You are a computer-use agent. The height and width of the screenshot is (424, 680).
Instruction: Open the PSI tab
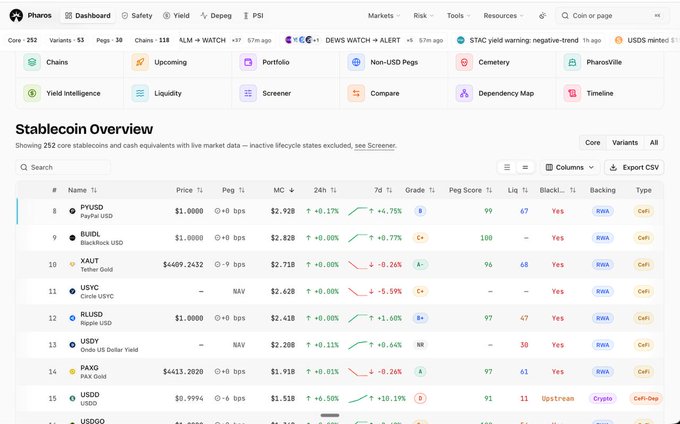pyautogui.click(x=253, y=16)
